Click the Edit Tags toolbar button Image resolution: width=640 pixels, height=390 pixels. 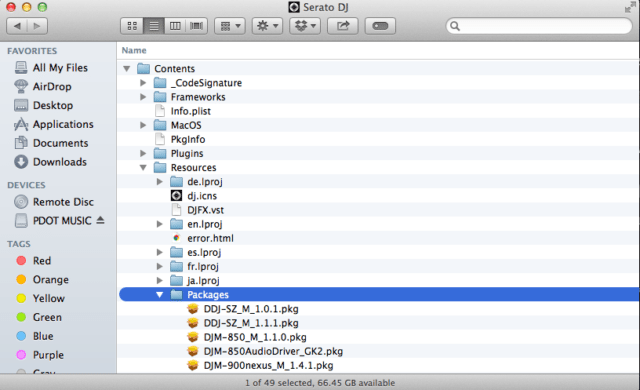coord(380,26)
